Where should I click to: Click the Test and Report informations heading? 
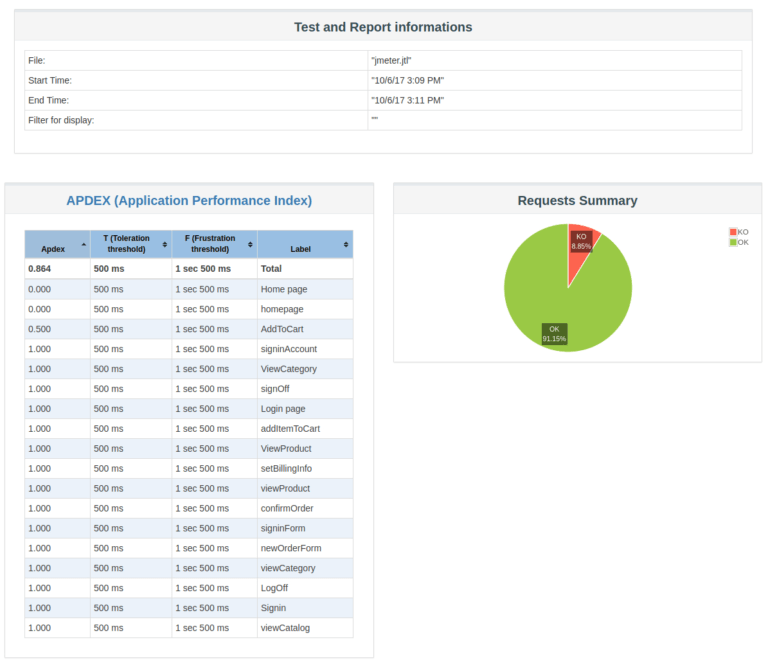point(383,27)
